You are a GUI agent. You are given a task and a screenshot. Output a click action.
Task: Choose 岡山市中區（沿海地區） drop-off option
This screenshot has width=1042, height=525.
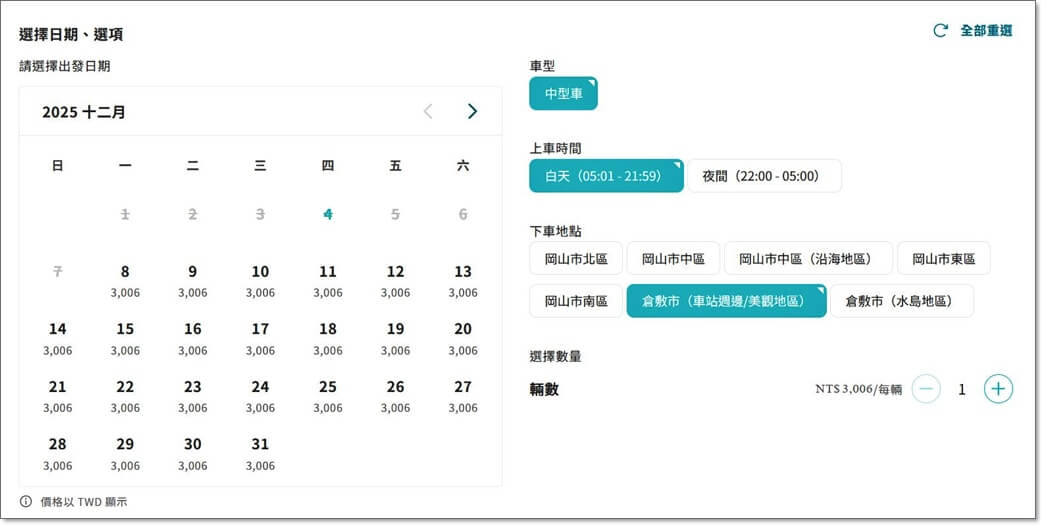pyautogui.click(x=808, y=258)
